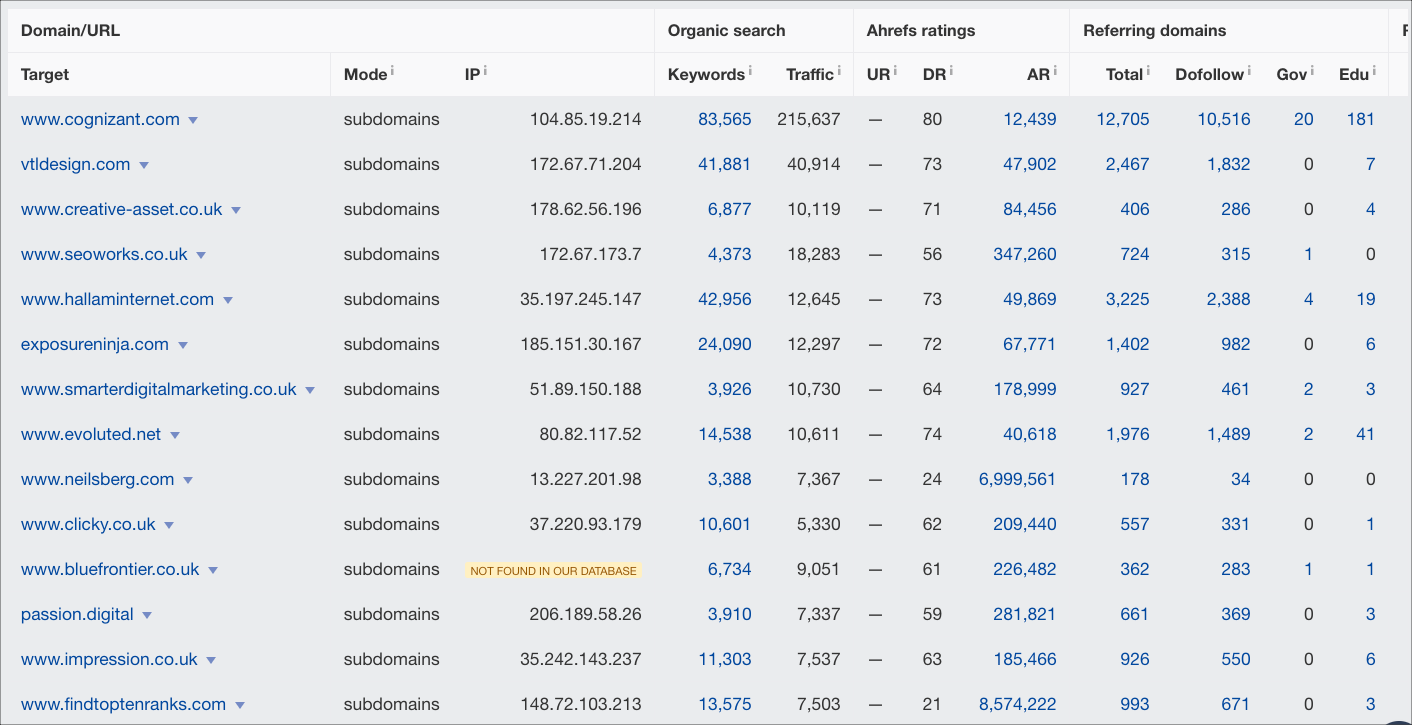Viewport: 1412px width, 725px height.
Task: Click AR value 347,260 for seoworks
Action: 1025,255
